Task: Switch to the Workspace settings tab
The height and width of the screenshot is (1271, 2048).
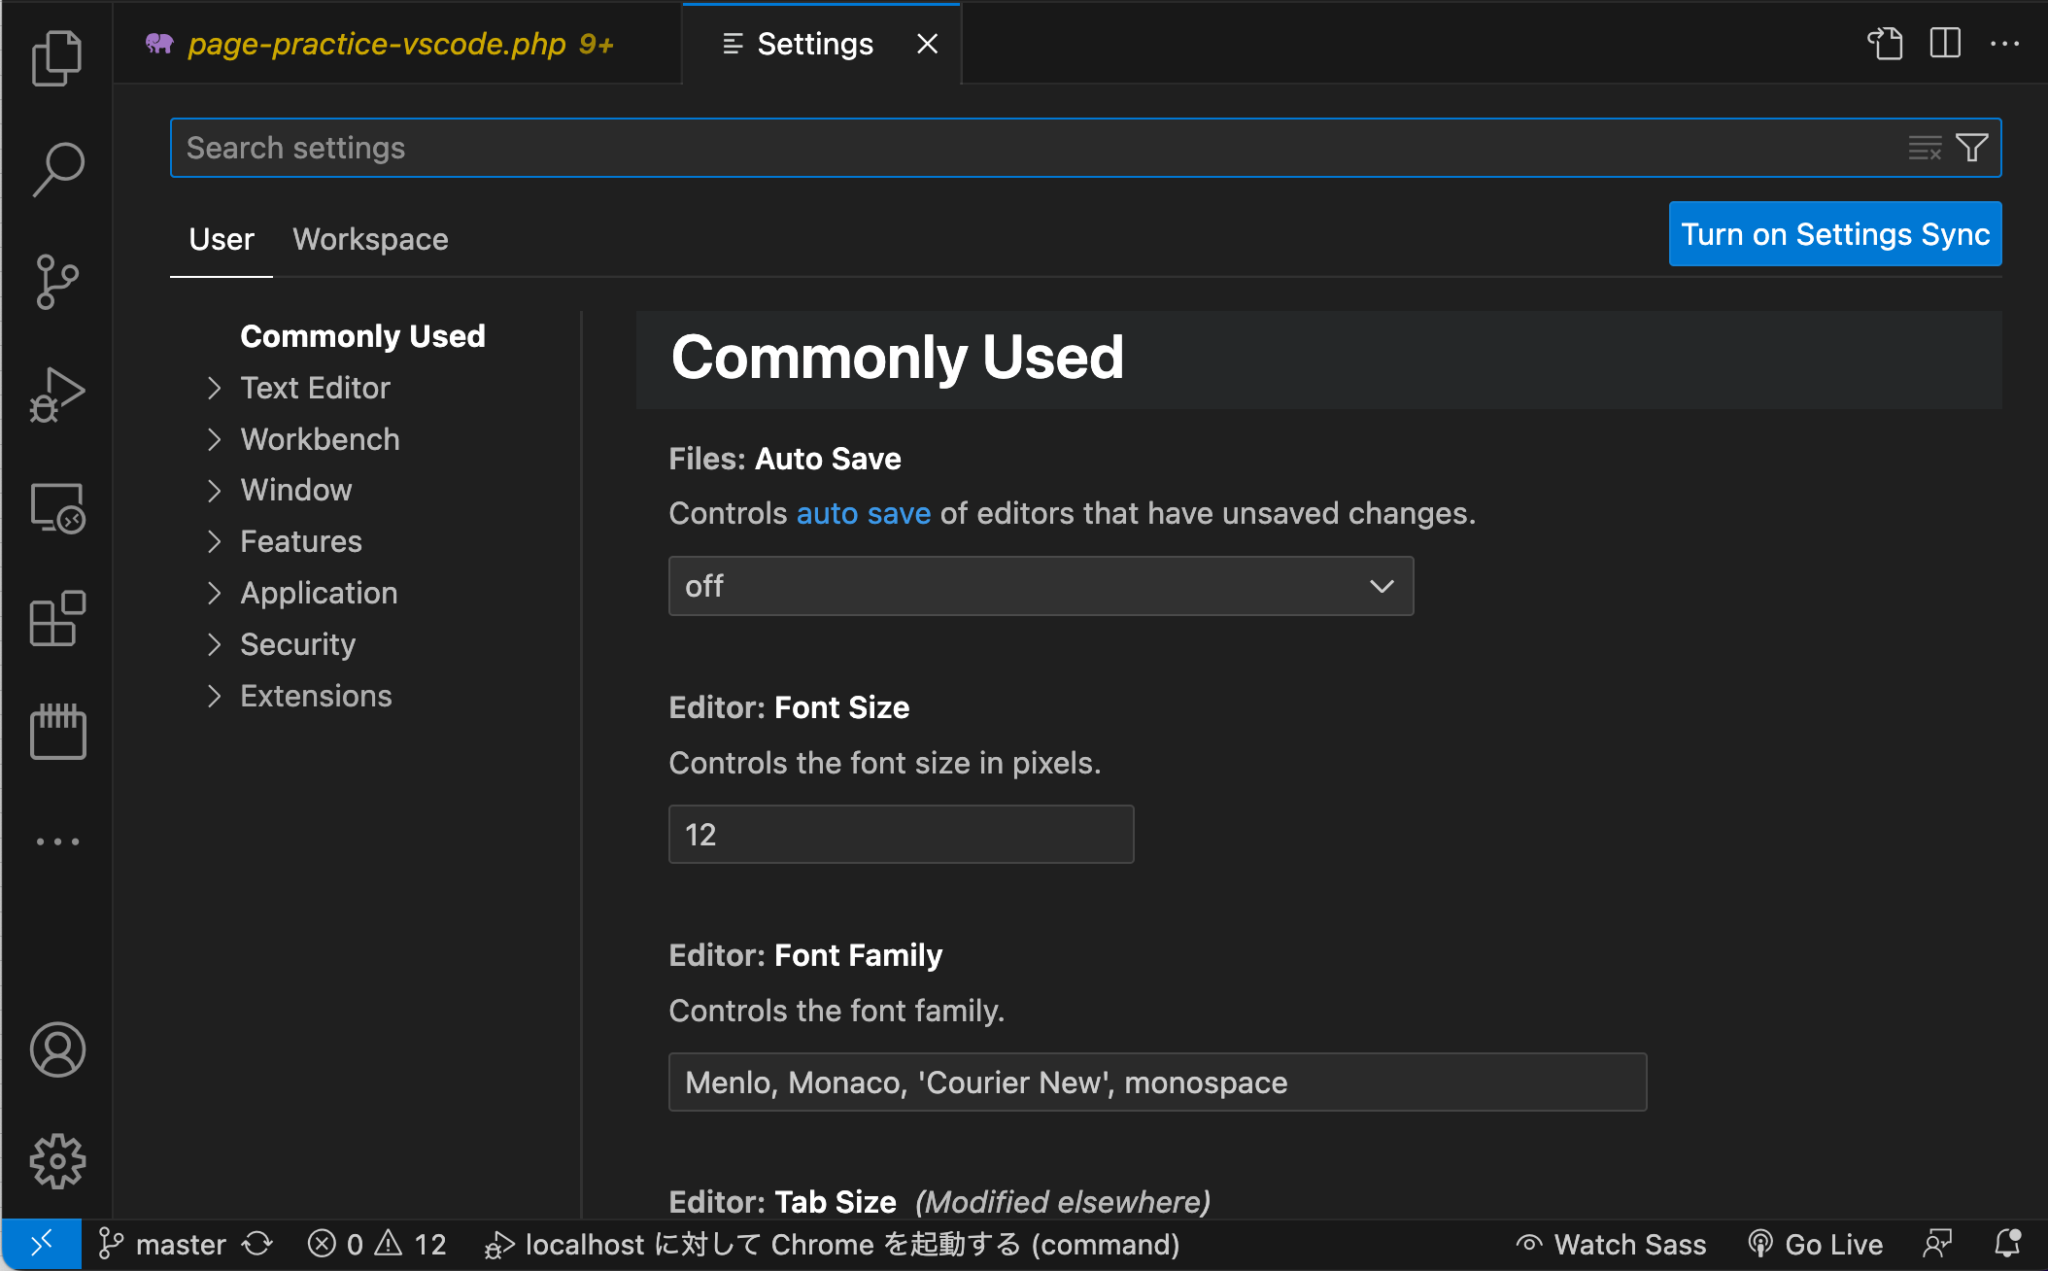Action: pyautogui.click(x=370, y=239)
